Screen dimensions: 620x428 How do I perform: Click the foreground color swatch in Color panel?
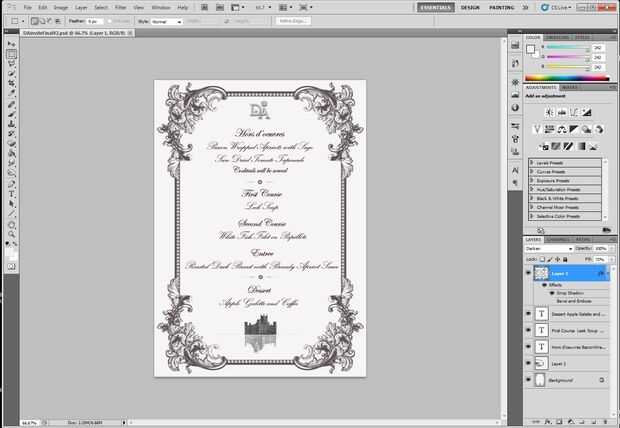coord(530,49)
